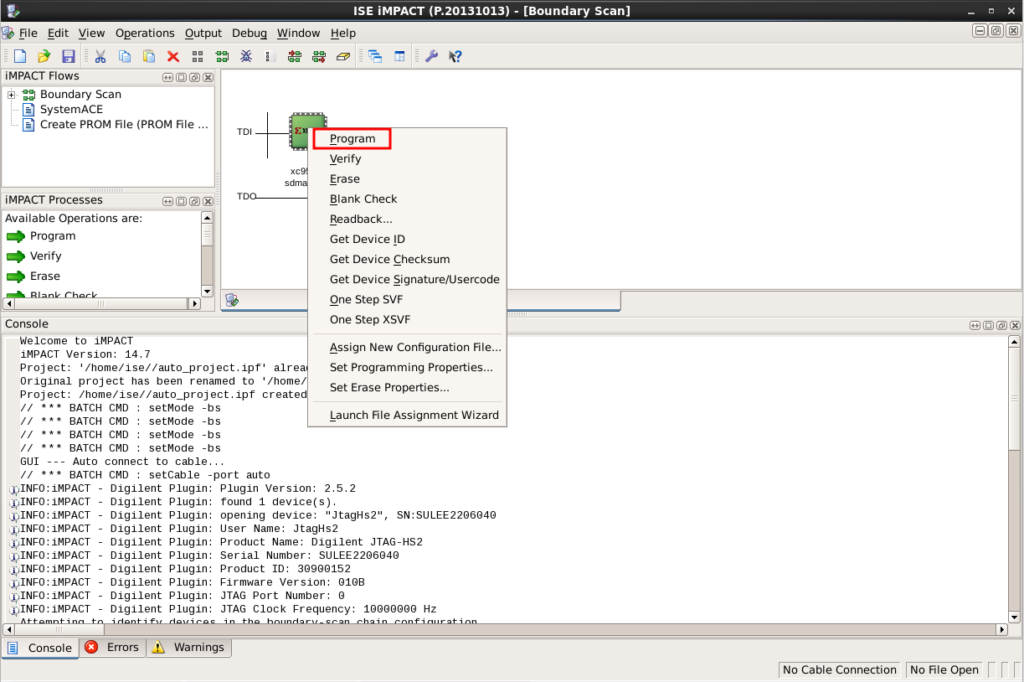Click the New Project toolbar icon

[19, 57]
